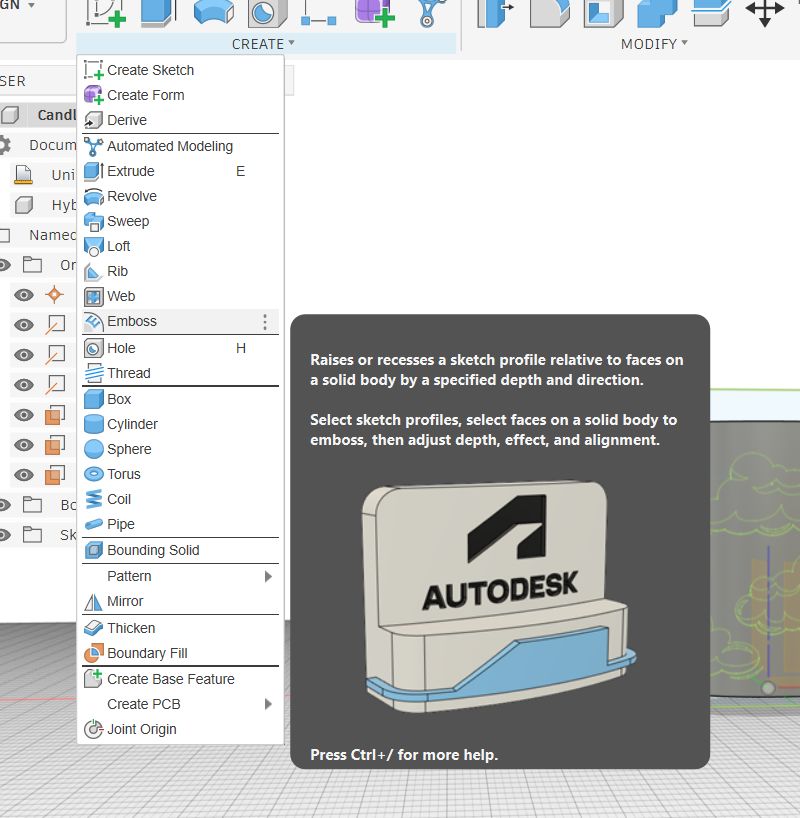
Task: Select Box primitive from menu
Action: tap(180, 399)
